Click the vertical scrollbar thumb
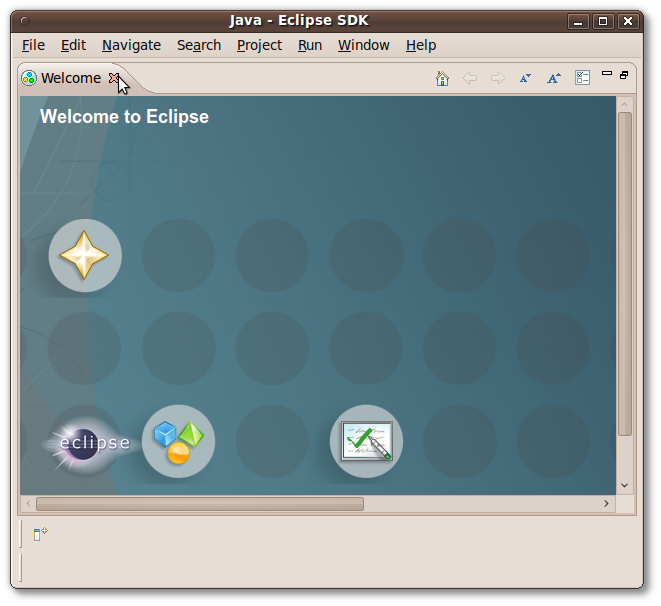Screen dimensions: 661x606 [625, 274]
